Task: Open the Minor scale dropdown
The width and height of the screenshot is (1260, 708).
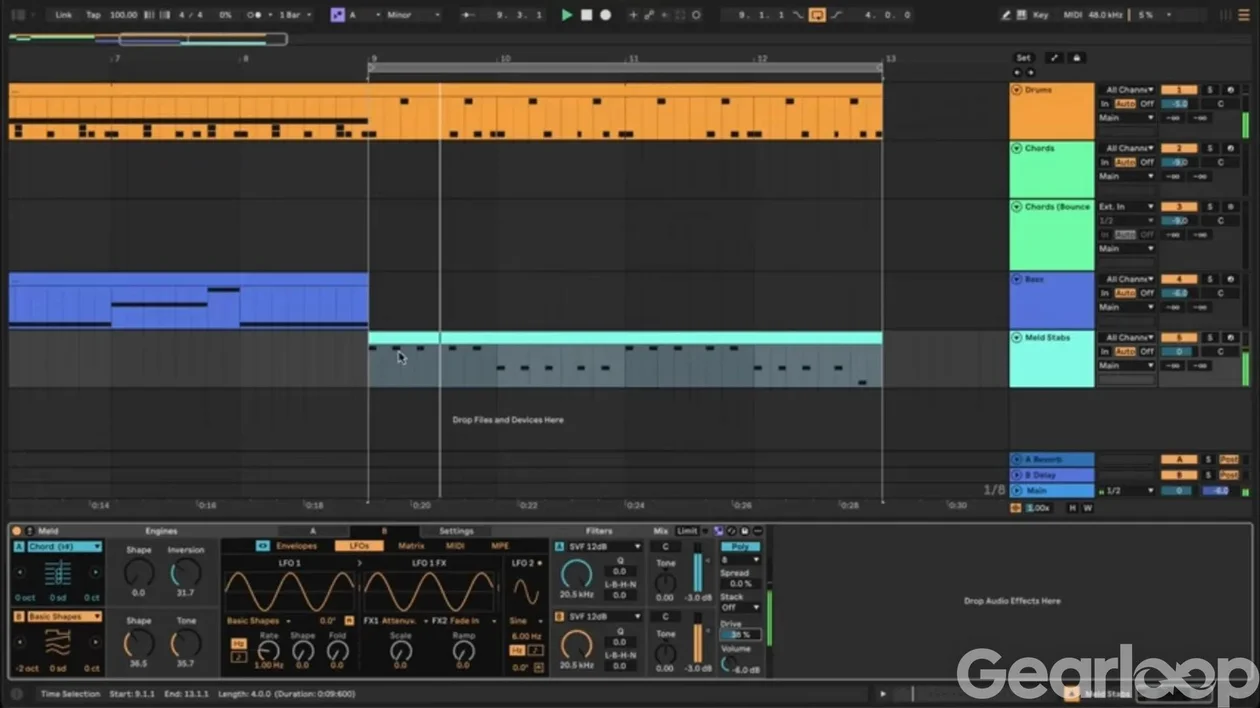Action: pyautogui.click(x=411, y=15)
